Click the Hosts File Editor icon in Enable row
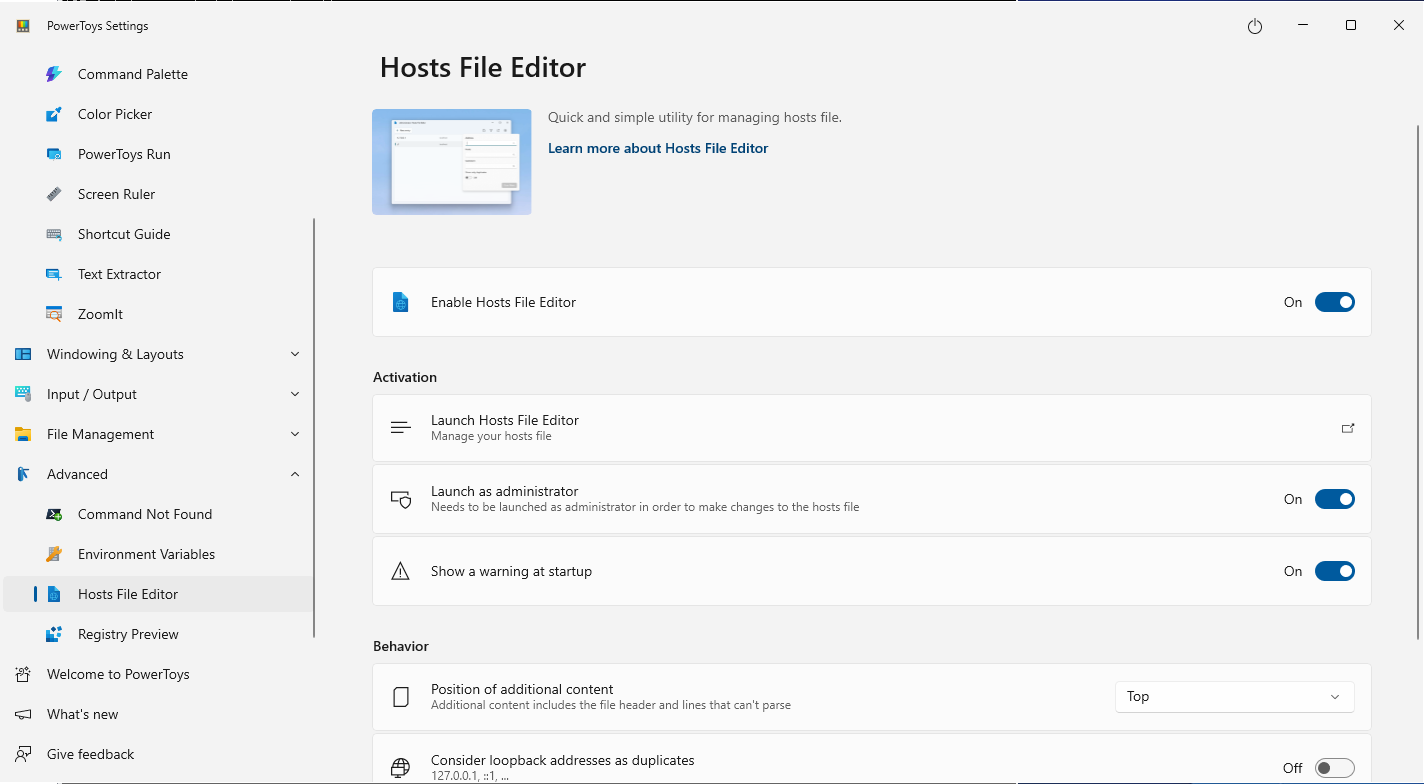 (x=401, y=302)
